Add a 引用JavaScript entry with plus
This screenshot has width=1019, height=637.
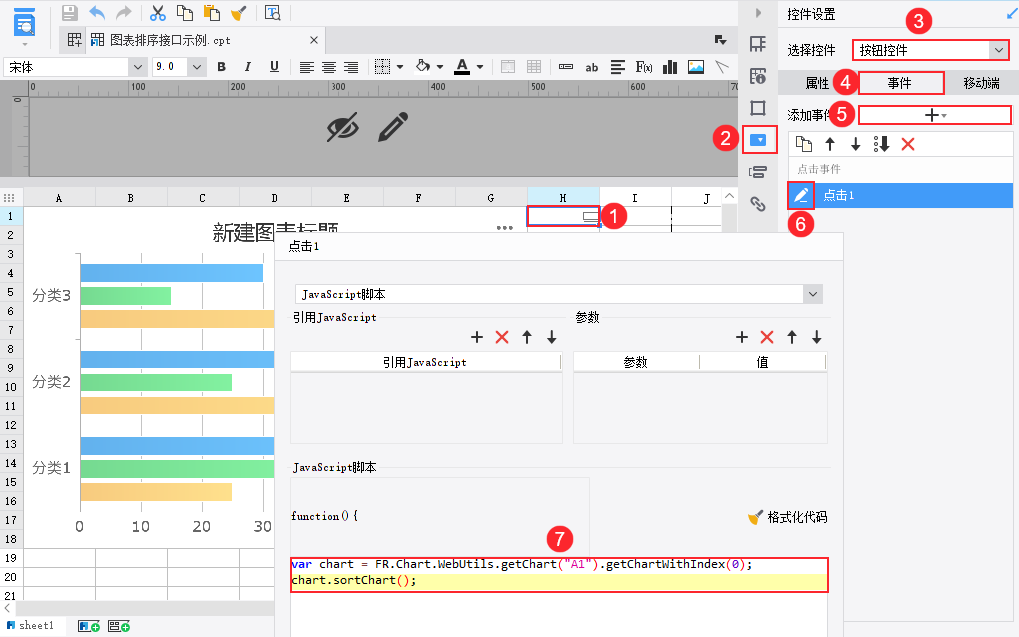[477, 337]
